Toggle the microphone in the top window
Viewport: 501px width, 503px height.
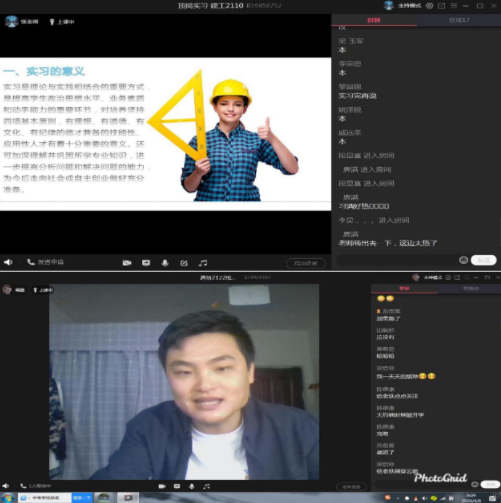(x=165, y=263)
